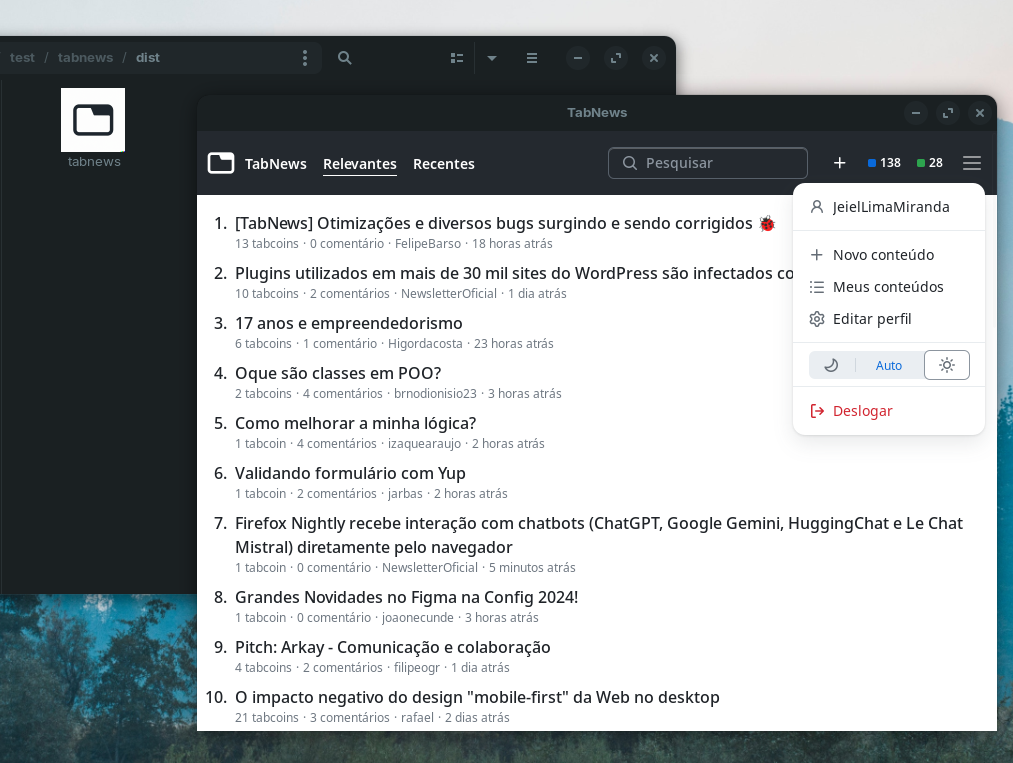Click the green TabCash counter 28
This screenshot has width=1013, height=763.
pyautogui.click(x=930, y=163)
